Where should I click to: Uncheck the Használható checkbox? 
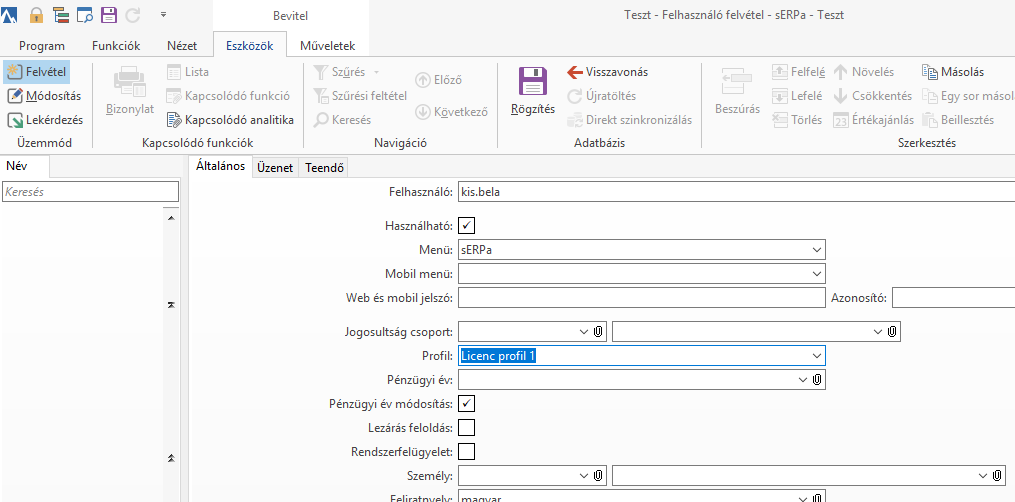pos(467,226)
